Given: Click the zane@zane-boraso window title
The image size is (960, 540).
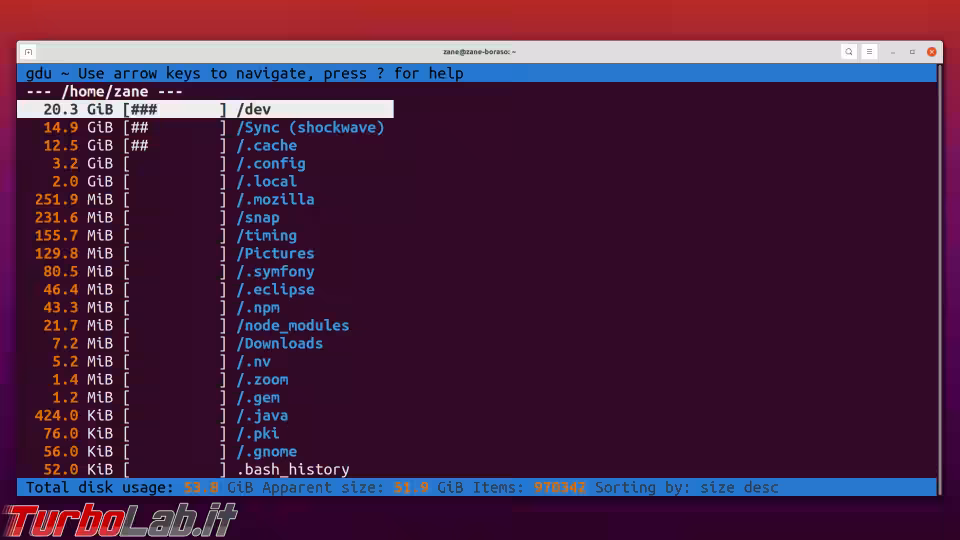Looking at the screenshot, I should [x=479, y=52].
